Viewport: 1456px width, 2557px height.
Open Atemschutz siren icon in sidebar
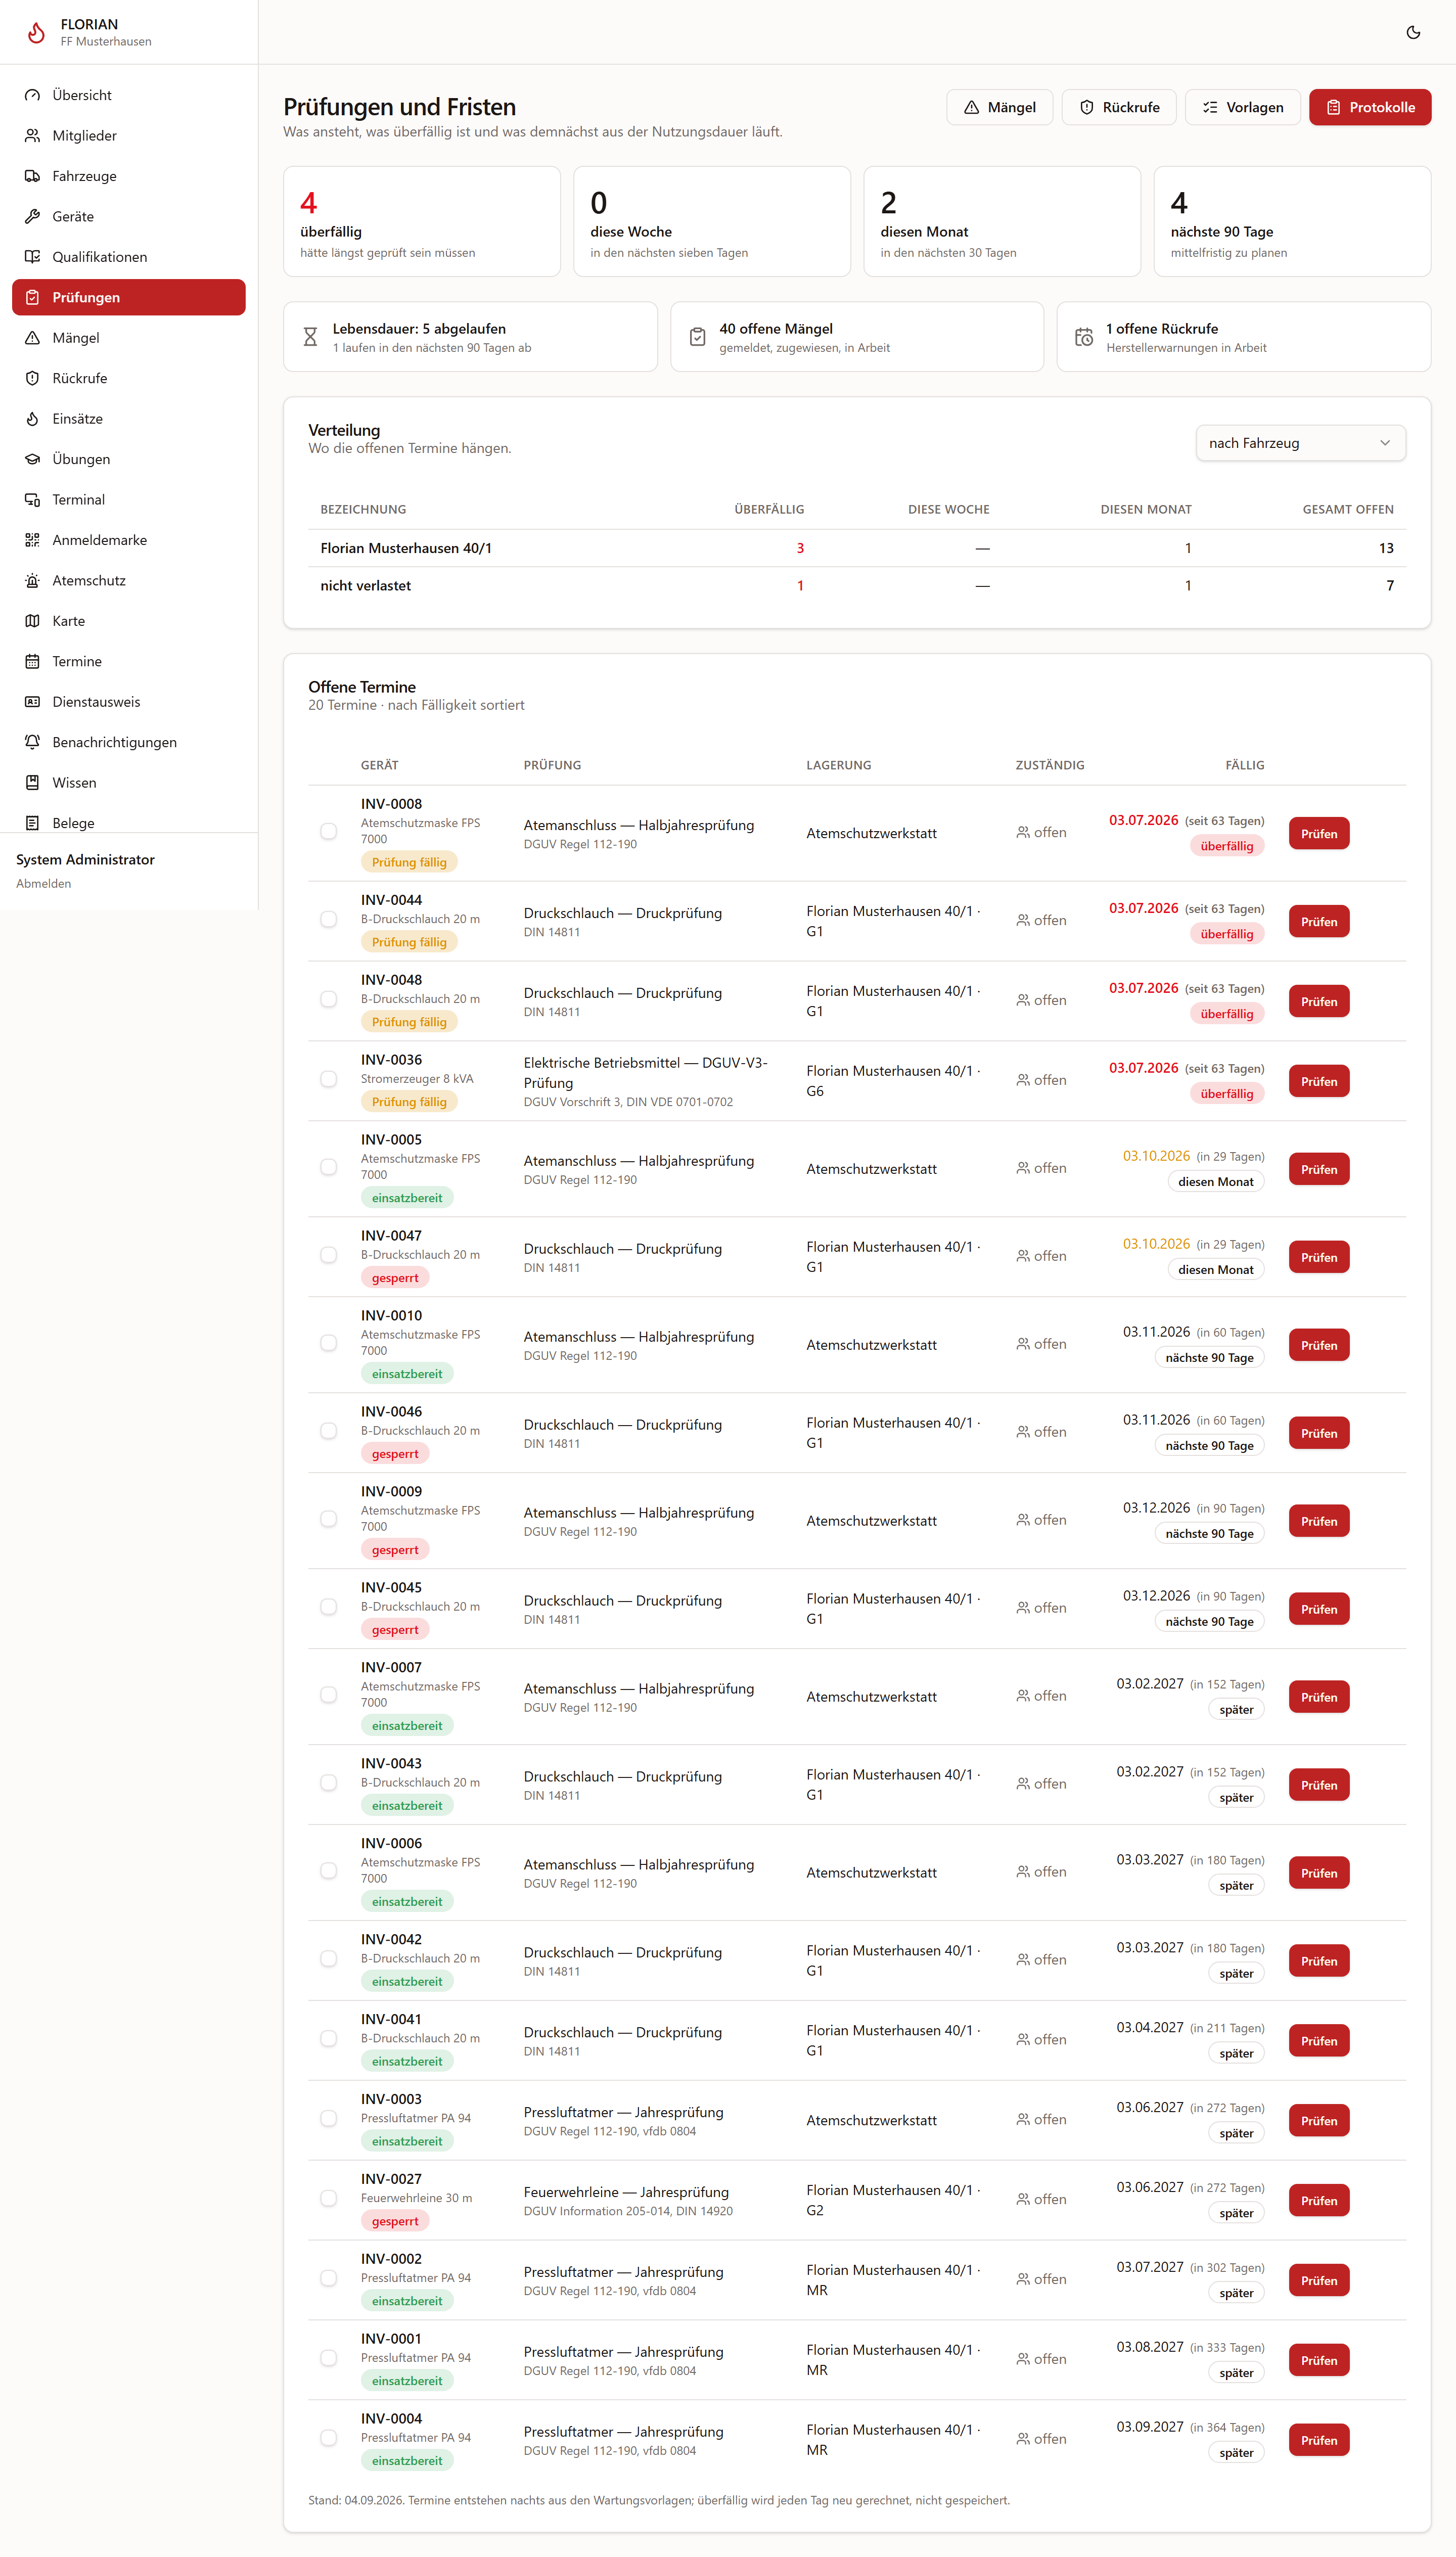[33, 580]
